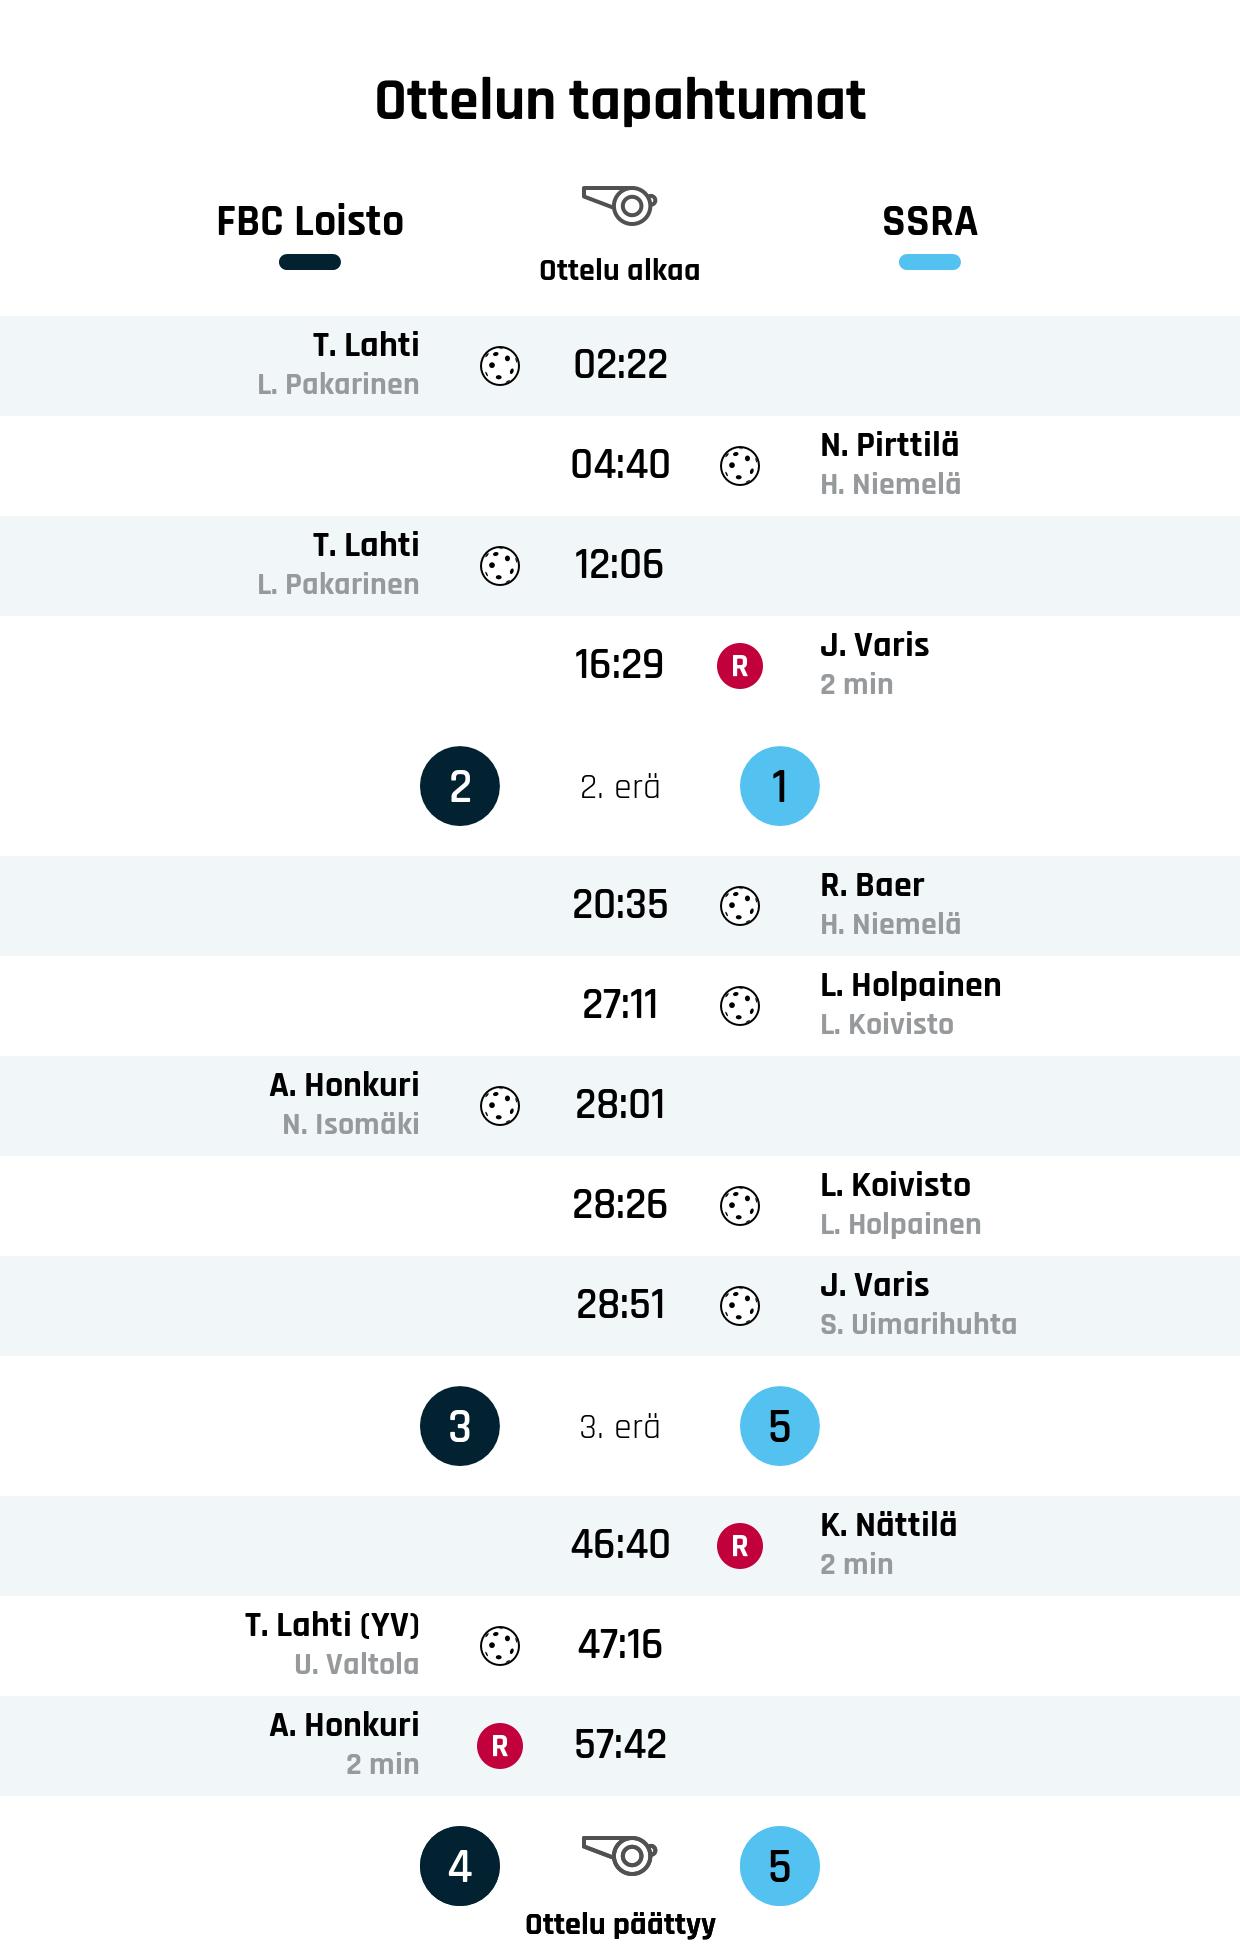The width and height of the screenshot is (1240, 1958).
Task: Click SSRA's second-period score badge 5
Action: pos(780,1426)
